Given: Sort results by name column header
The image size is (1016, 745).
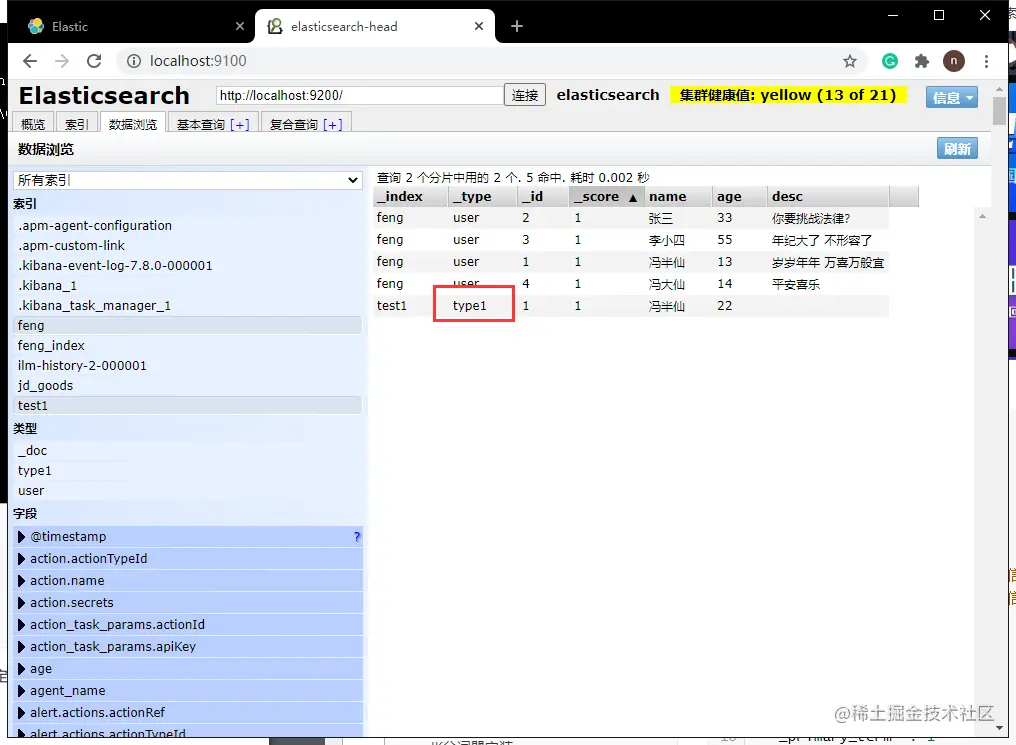Looking at the screenshot, I should (x=677, y=196).
